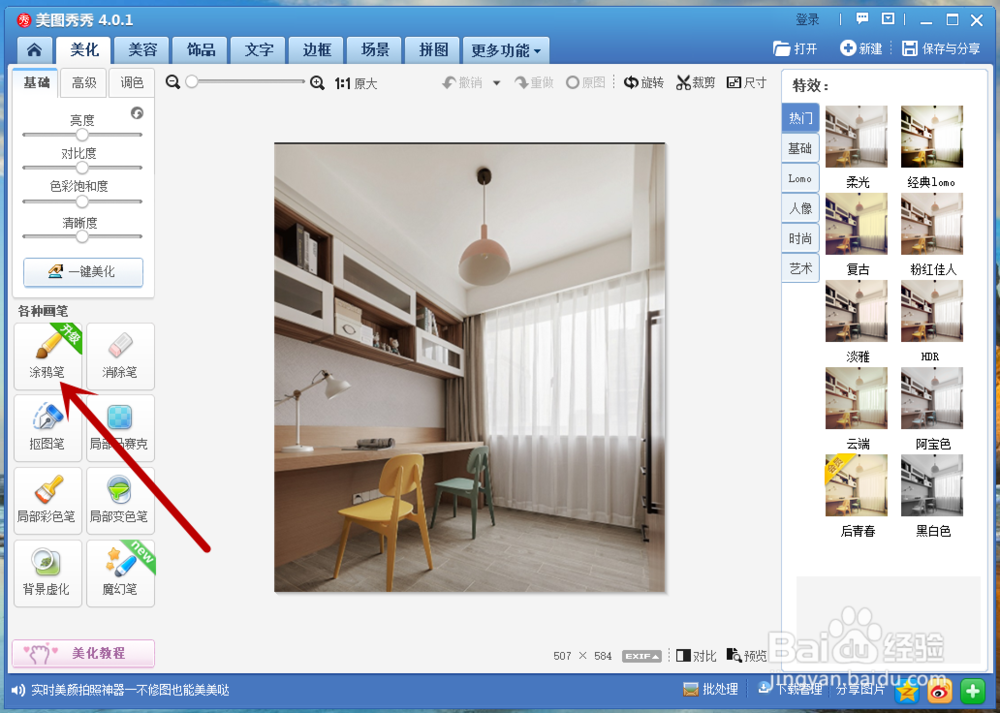Click the 旋转 rotate tool
1000x713 pixels.
pyautogui.click(x=643, y=82)
